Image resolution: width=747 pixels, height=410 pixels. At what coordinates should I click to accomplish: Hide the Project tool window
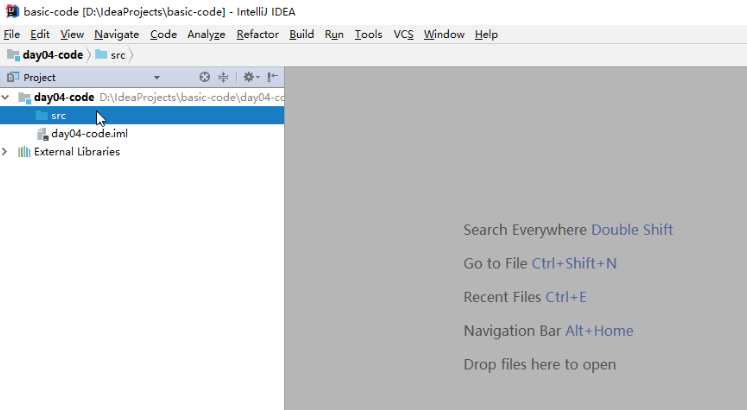point(273,77)
